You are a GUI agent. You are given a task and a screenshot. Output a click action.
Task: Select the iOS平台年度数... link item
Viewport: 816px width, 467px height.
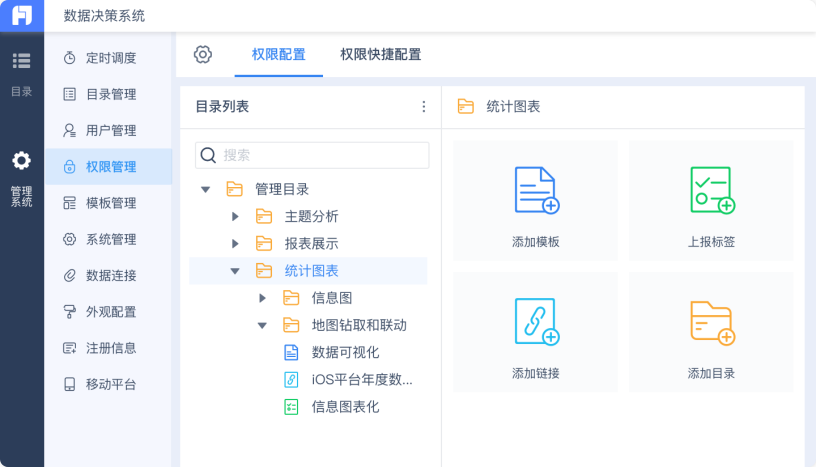tap(361, 379)
